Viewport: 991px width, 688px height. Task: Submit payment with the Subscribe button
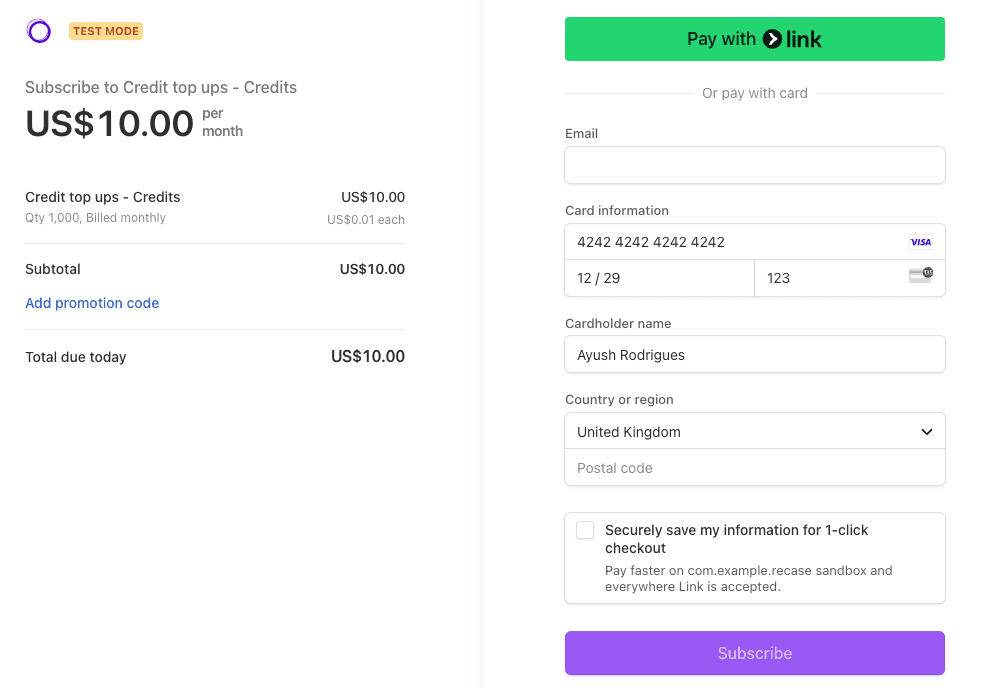755,653
